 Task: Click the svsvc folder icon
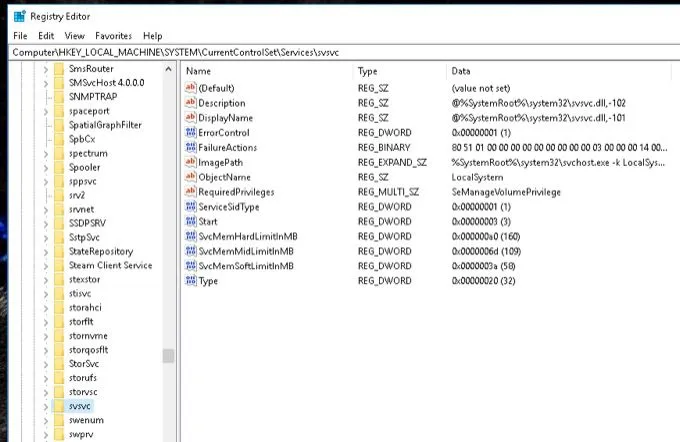tap(59, 406)
